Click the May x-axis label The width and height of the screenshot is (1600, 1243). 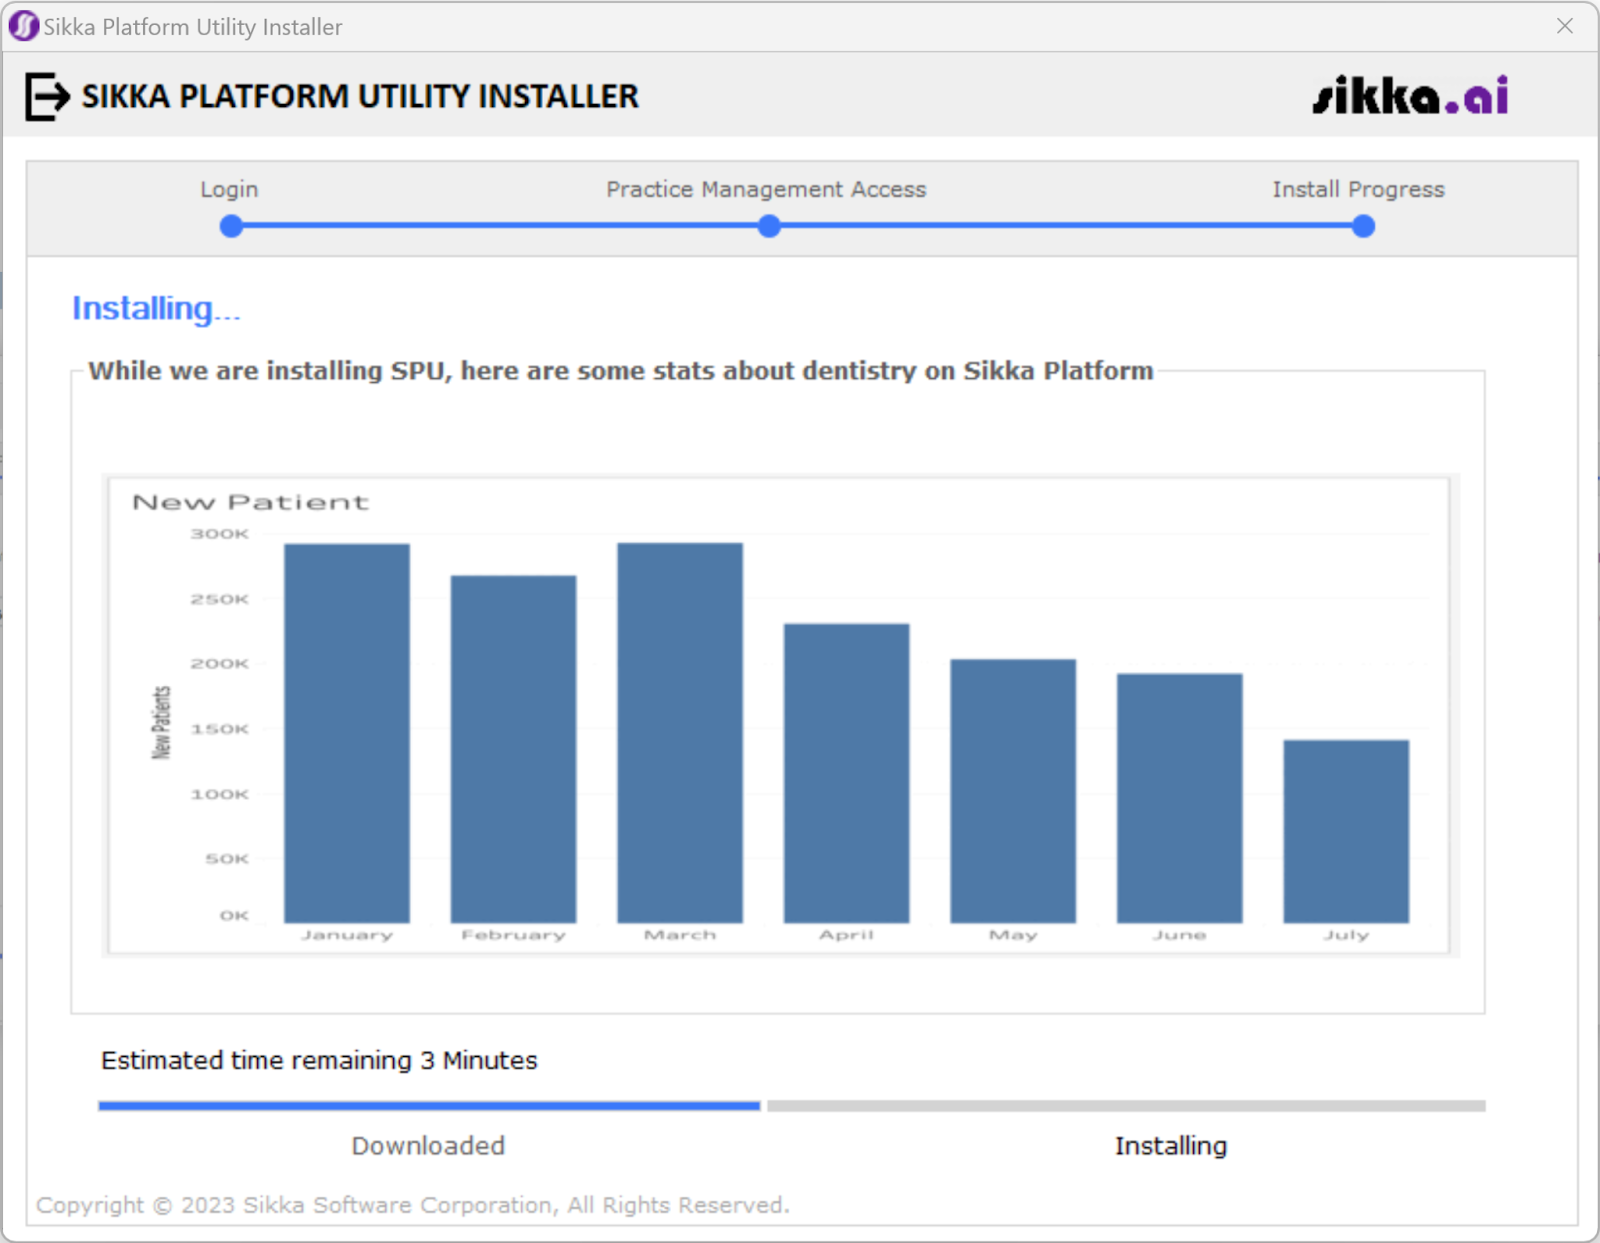pos(1013,935)
